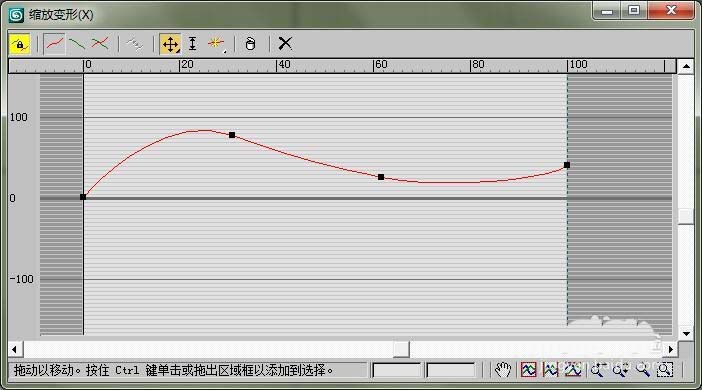The width and height of the screenshot is (702, 390).
Task: Select control point near position 30
Action: (232, 135)
